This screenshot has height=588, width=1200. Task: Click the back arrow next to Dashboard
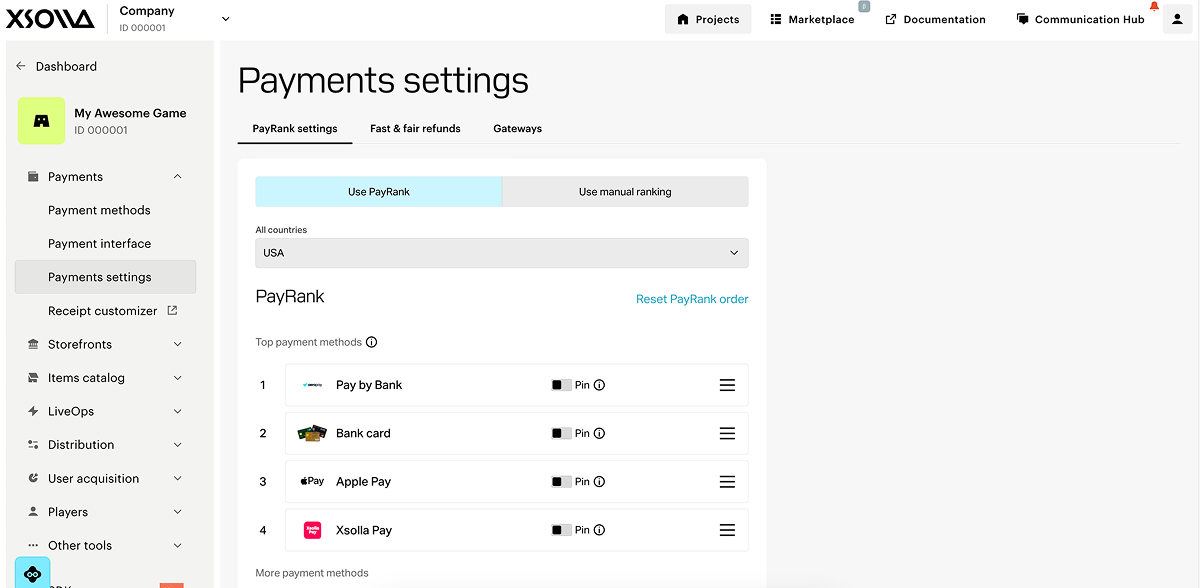[21, 66]
